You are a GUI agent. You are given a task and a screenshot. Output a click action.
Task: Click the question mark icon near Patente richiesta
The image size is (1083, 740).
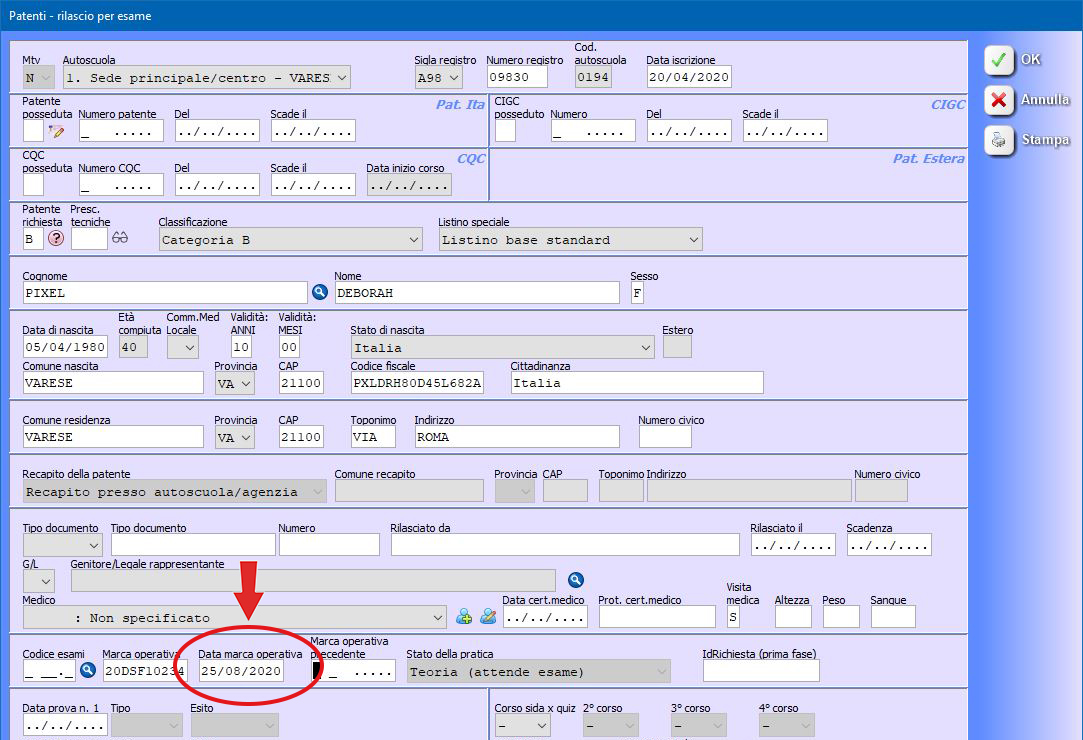(56, 239)
